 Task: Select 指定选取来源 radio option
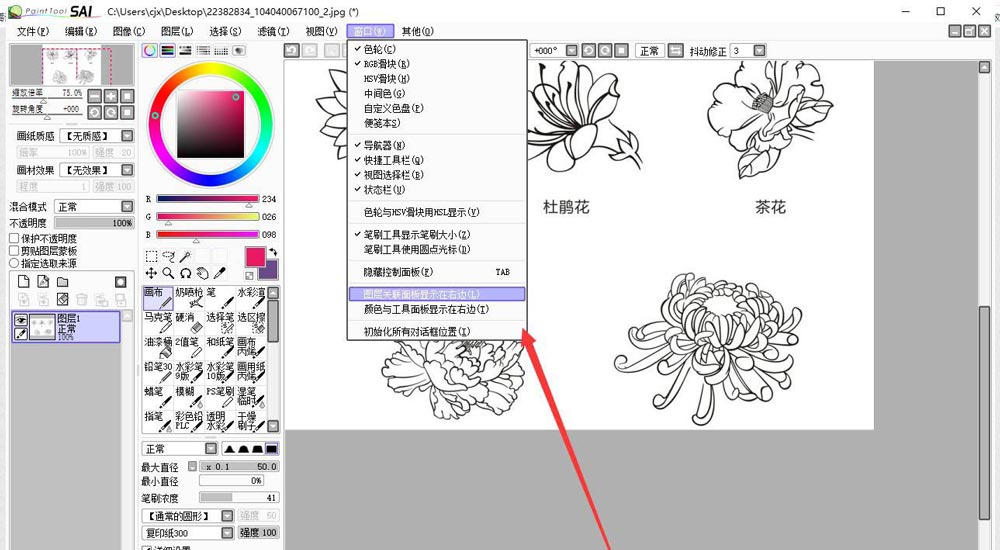click(x=14, y=263)
